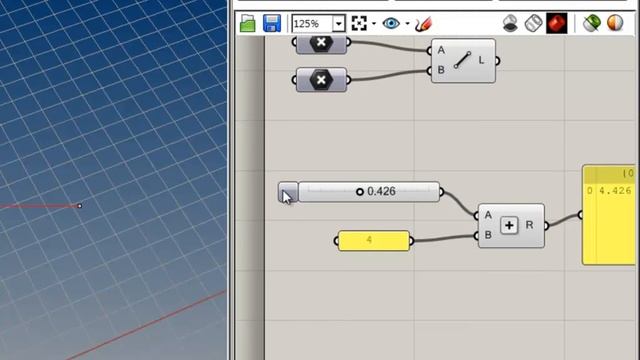Click the Zoom Extents icon
640x360 pixels.
359,24
